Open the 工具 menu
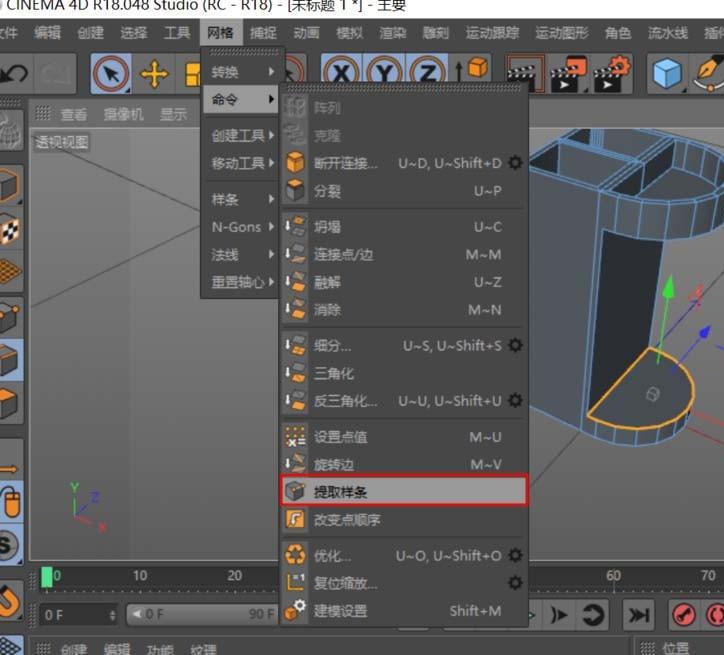The width and height of the screenshot is (724, 655). coord(177,32)
